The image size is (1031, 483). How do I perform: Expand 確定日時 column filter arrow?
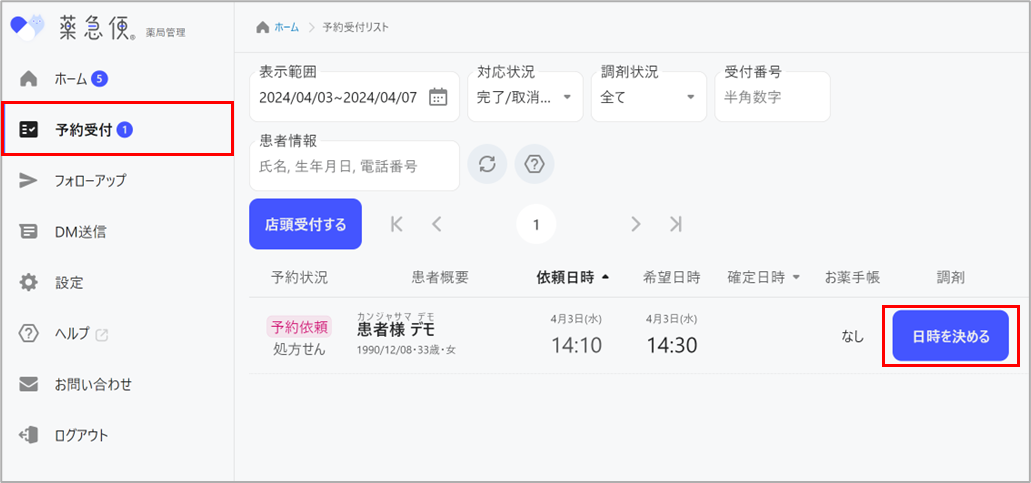(797, 277)
